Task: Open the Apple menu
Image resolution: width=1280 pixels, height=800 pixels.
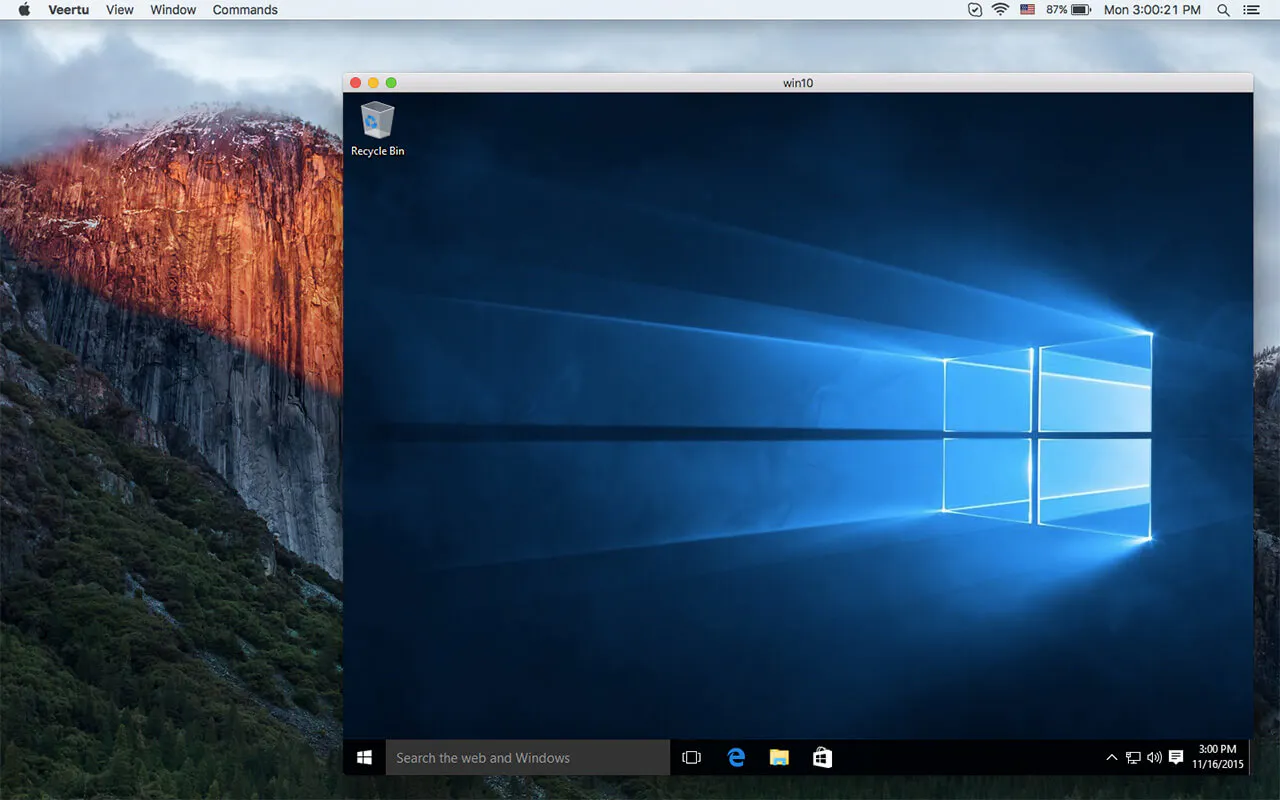Action: point(25,10)
